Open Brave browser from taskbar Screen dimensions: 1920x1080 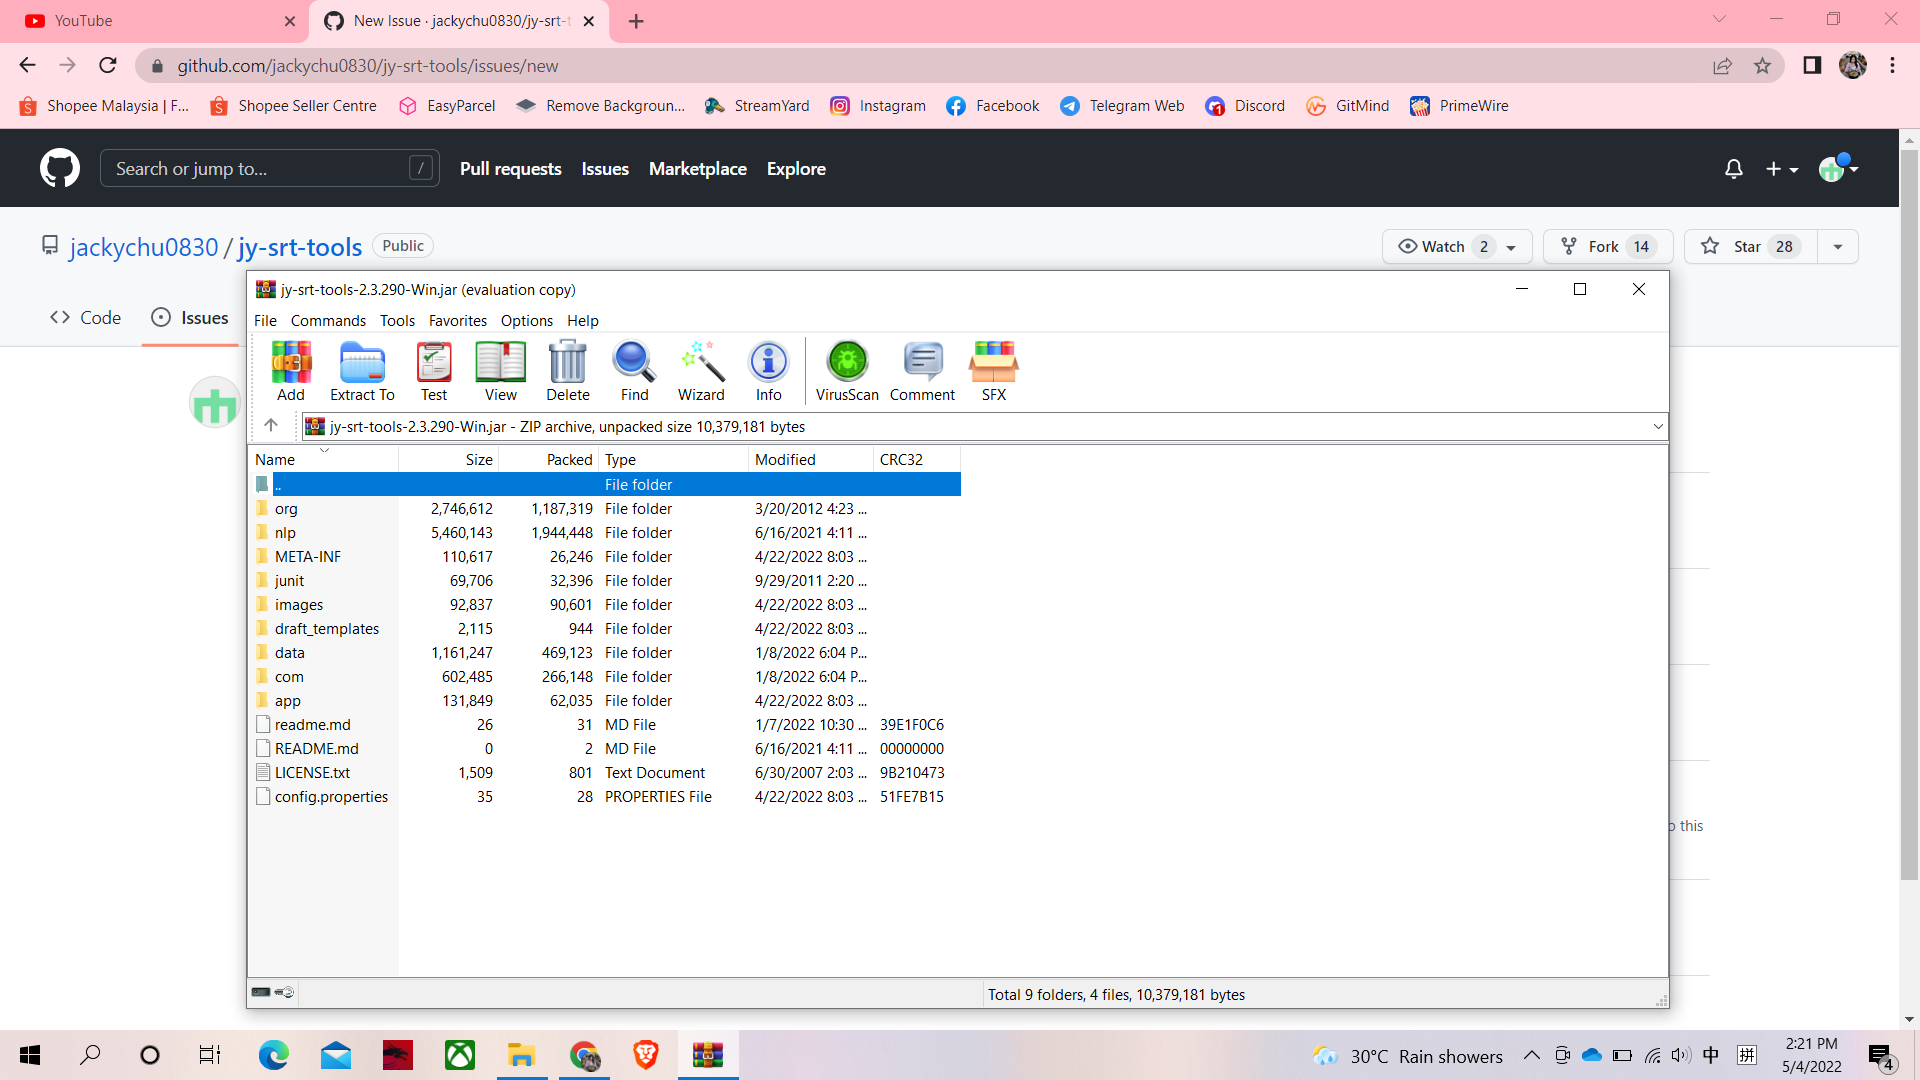(x=646, y=1055)
